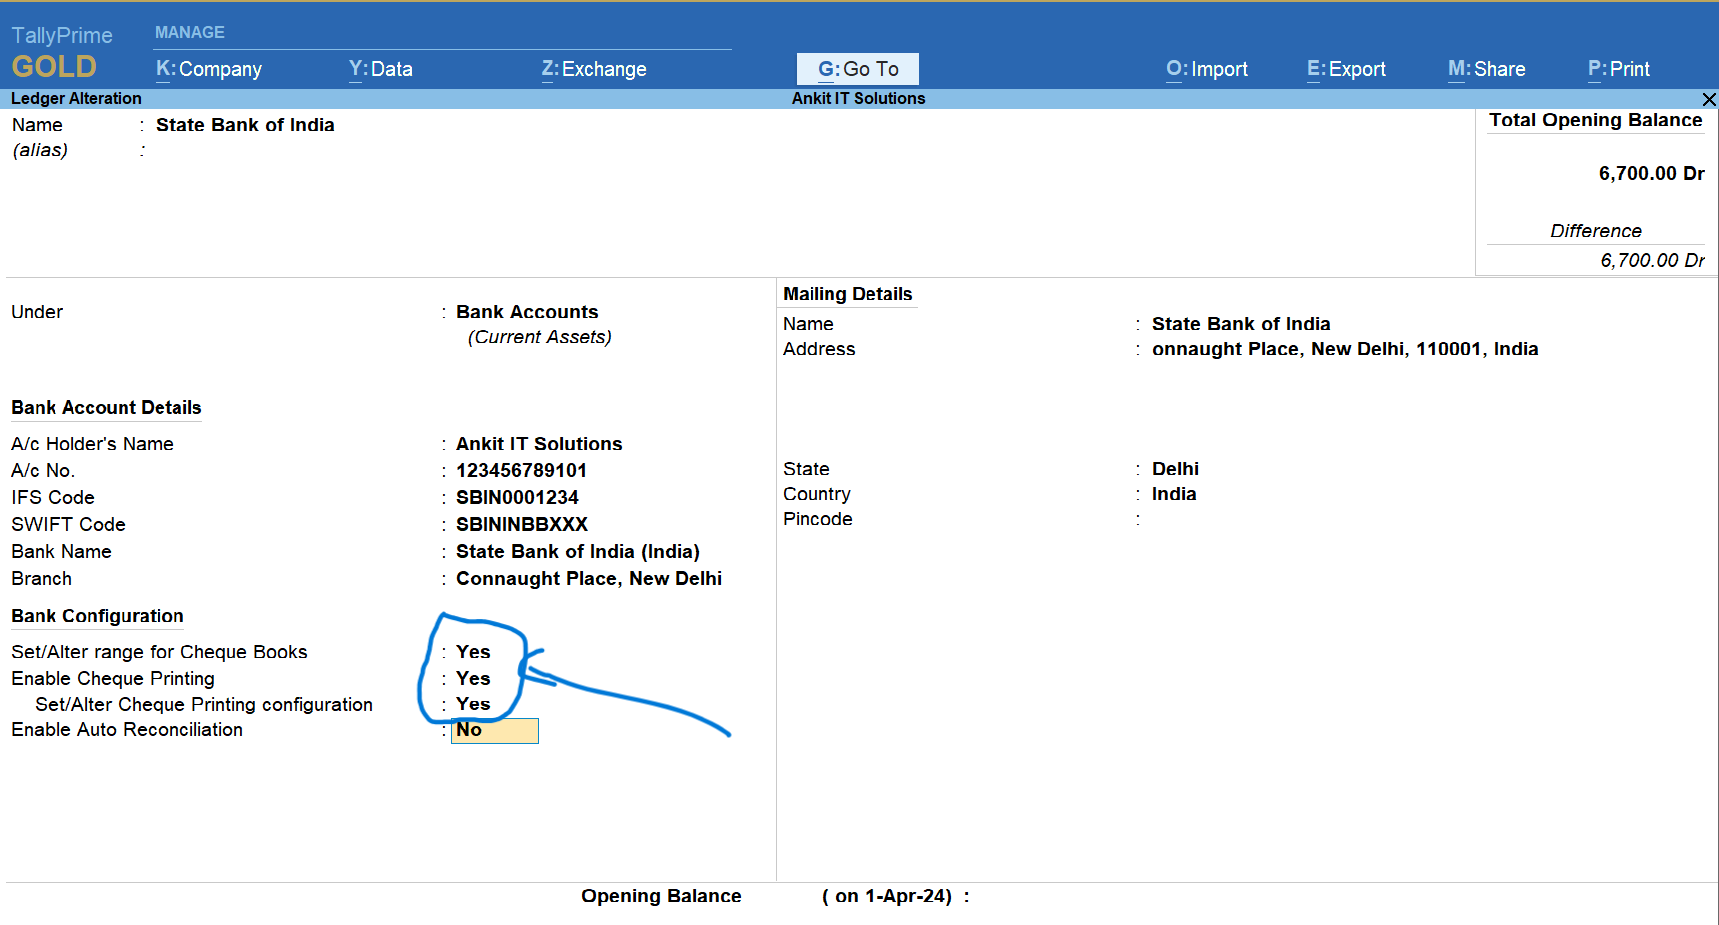1719x925 pixels.
Task: Click the G: Go To button
Action: (x=858, y=69)
